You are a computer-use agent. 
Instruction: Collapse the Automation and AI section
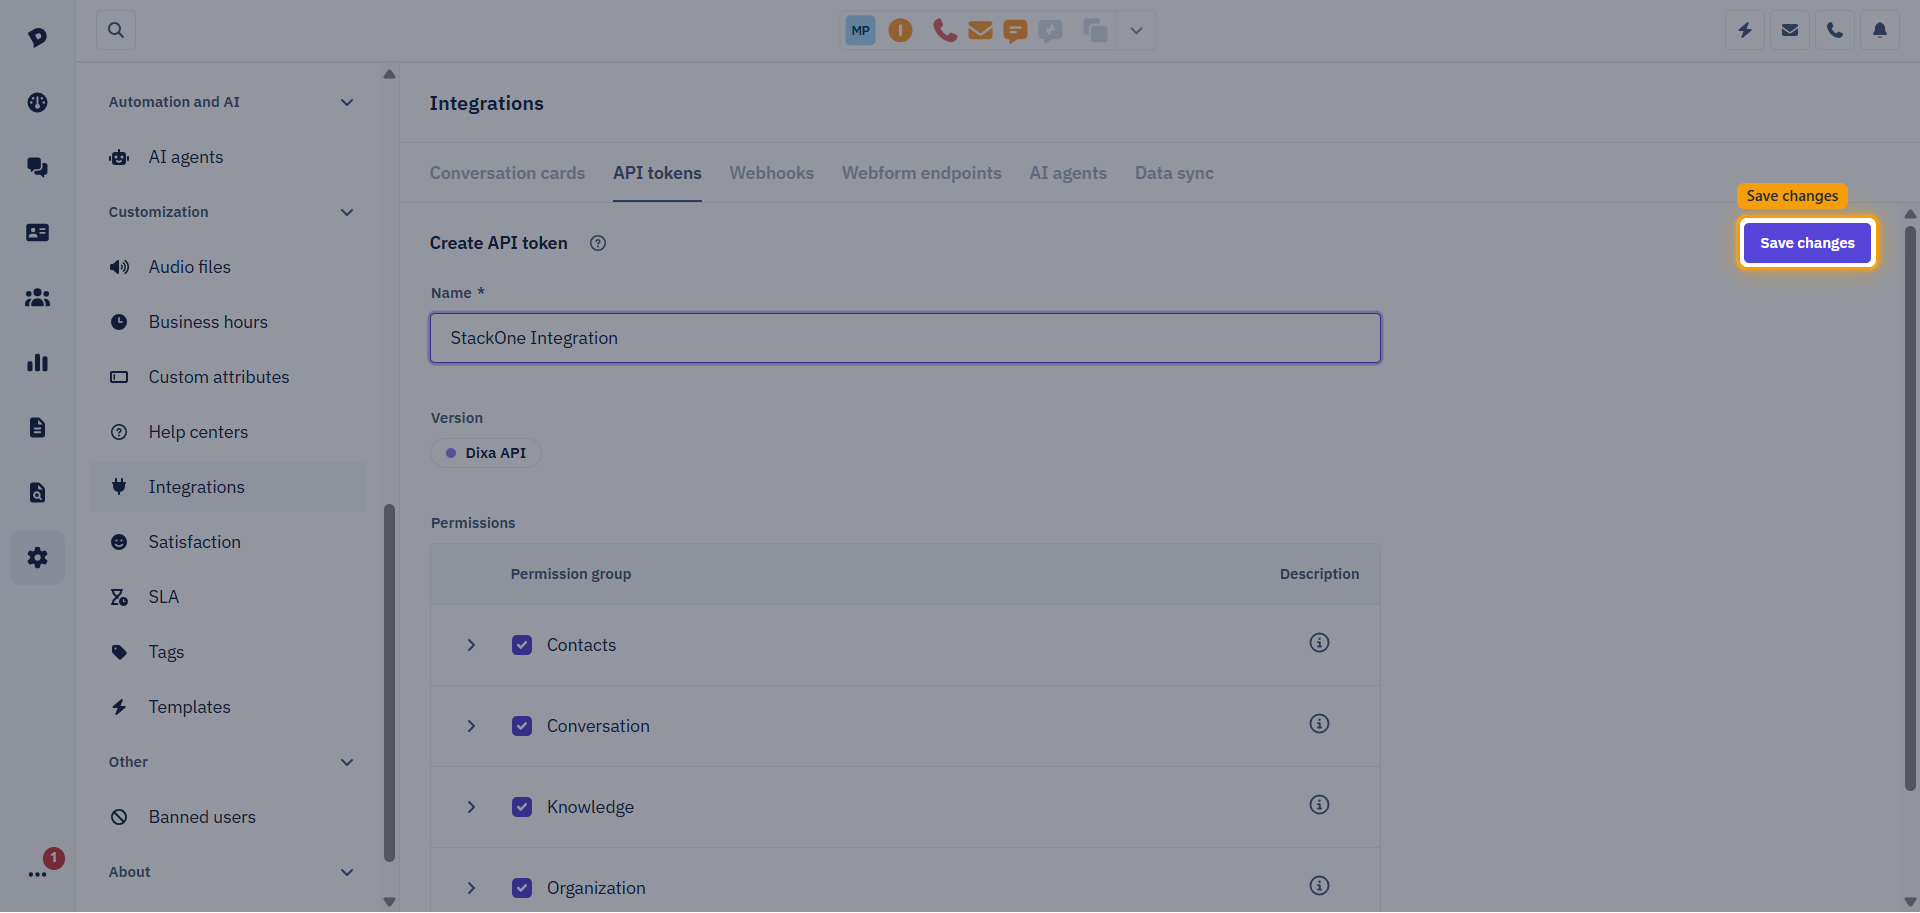347,102
